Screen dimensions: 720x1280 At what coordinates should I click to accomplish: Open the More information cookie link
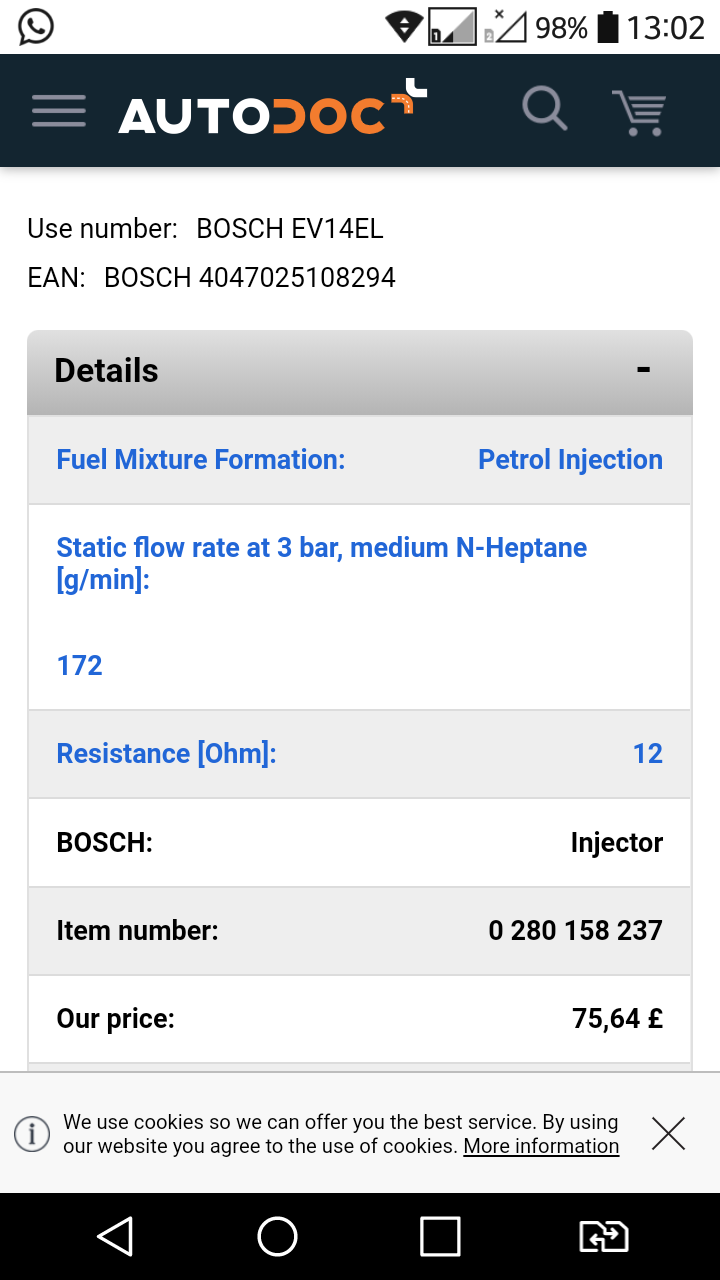tap(541, 1146)
